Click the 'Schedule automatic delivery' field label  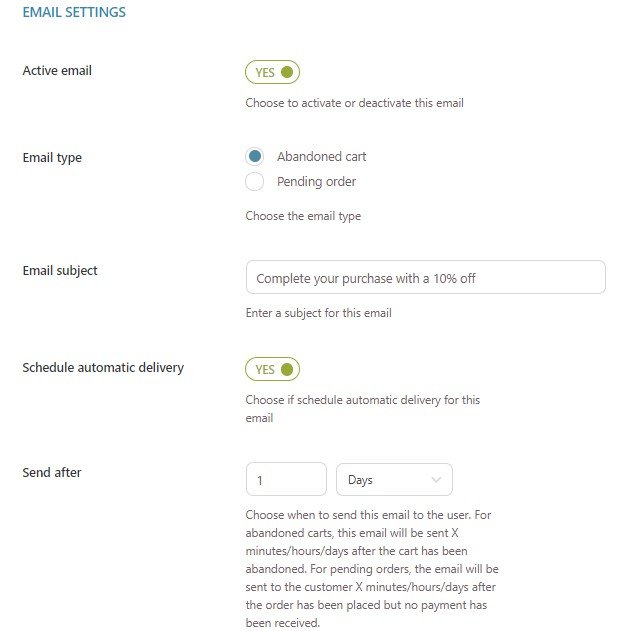[103, 367]
